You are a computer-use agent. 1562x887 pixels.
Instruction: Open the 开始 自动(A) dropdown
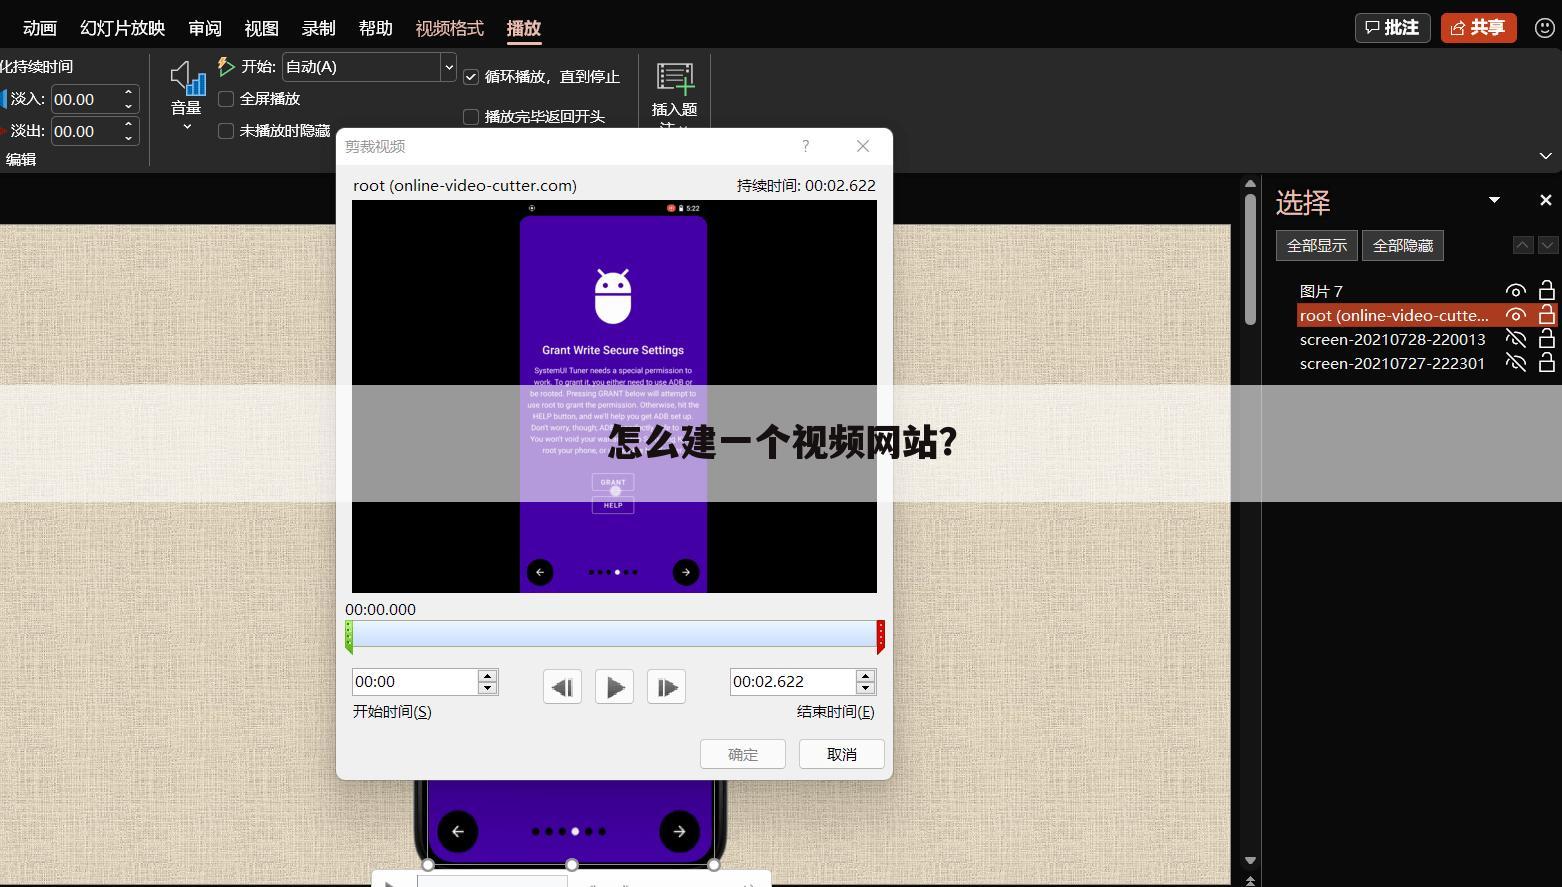(449, 67)
